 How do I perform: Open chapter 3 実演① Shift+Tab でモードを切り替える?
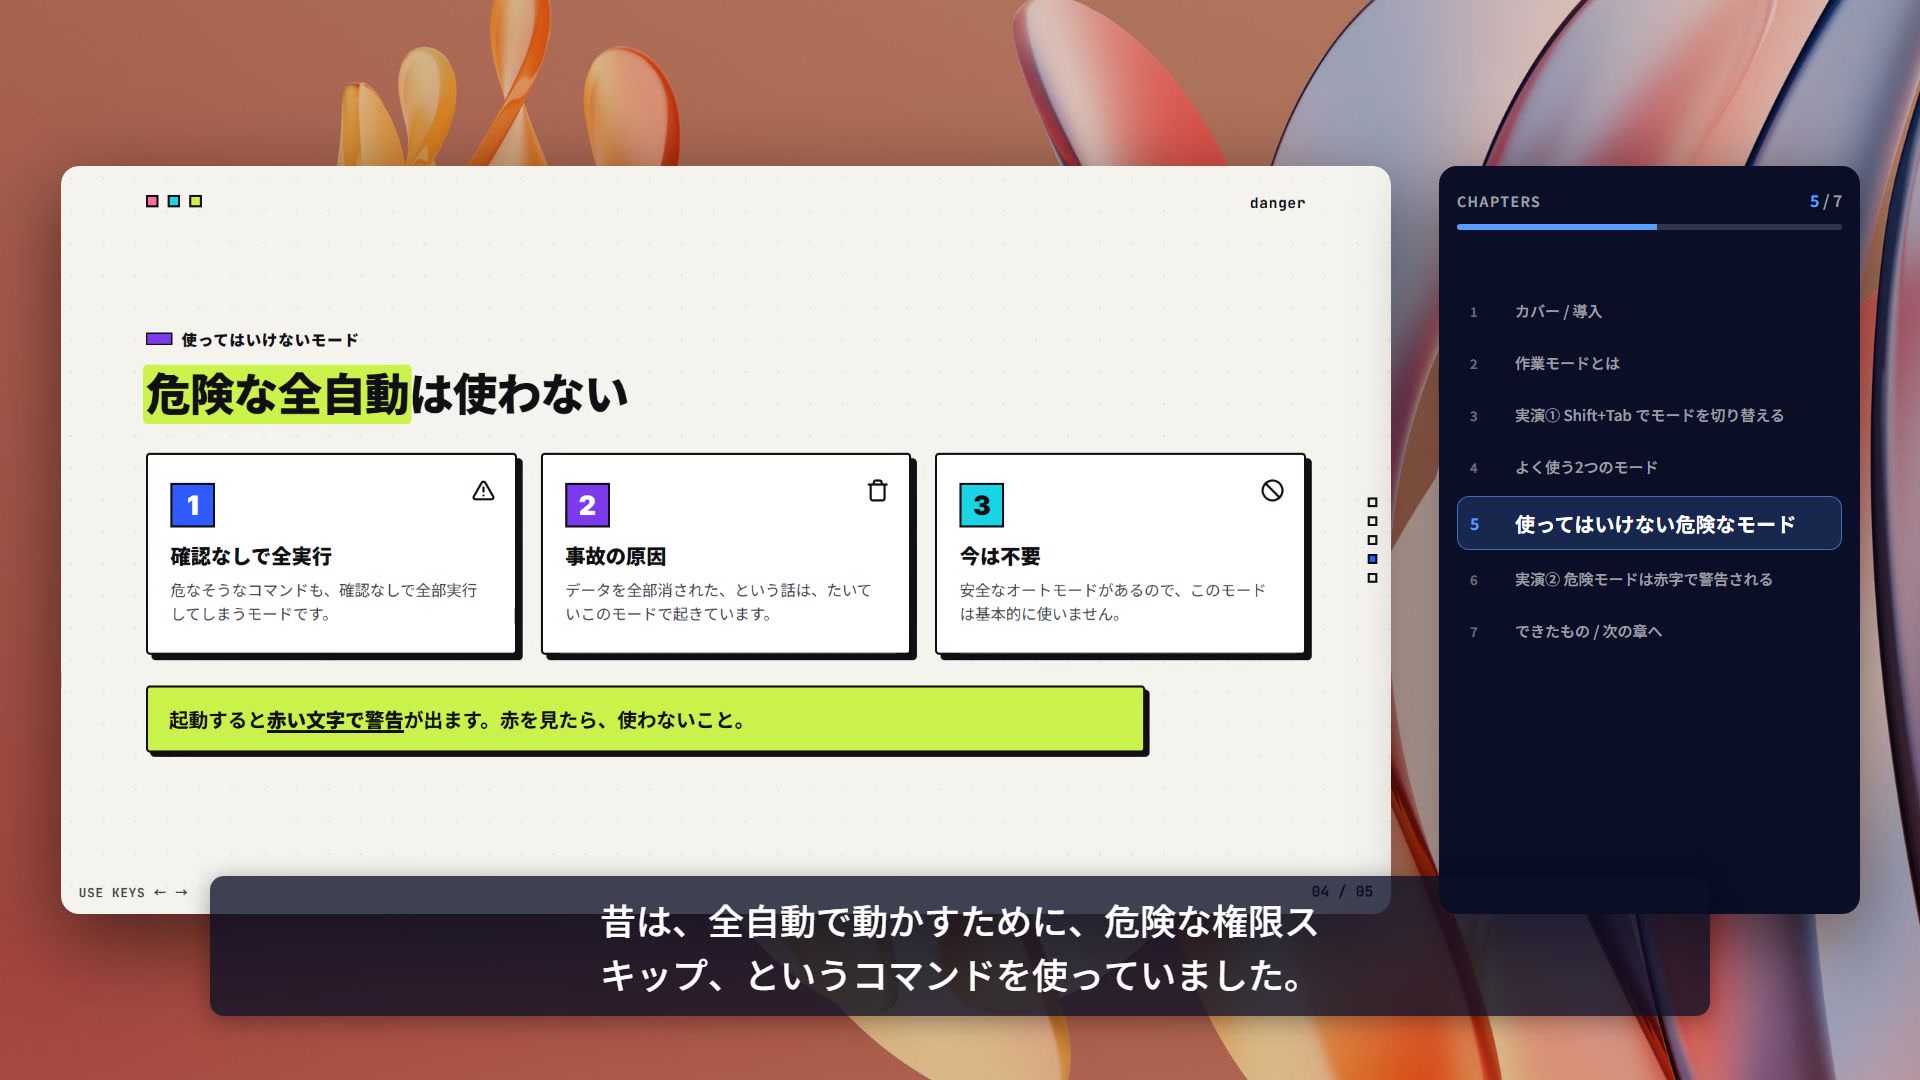click(x=1649, y=416)
